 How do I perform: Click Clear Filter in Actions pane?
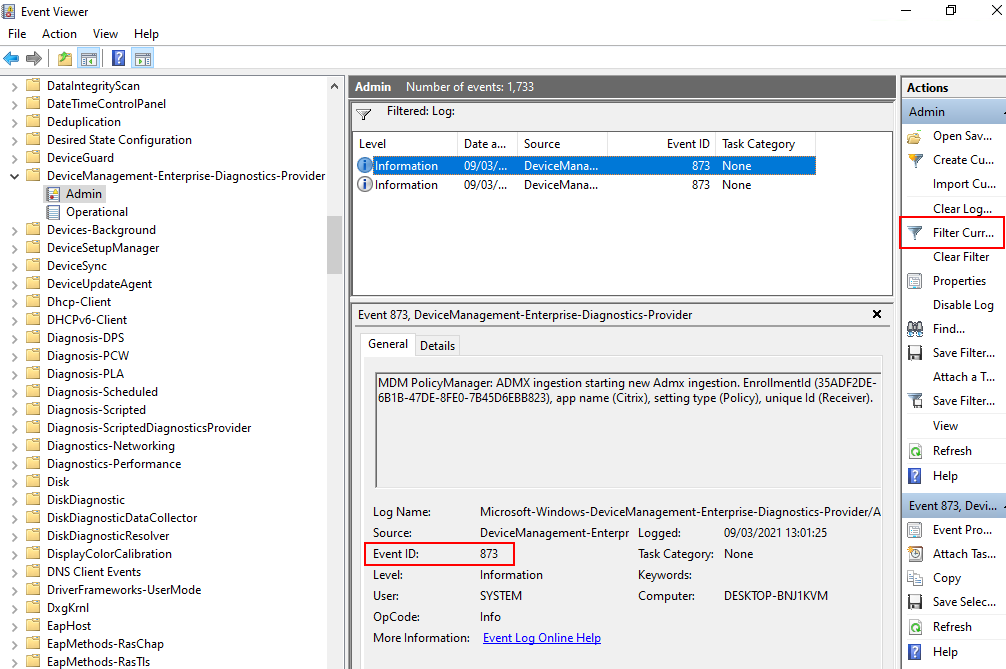(960, 257)
